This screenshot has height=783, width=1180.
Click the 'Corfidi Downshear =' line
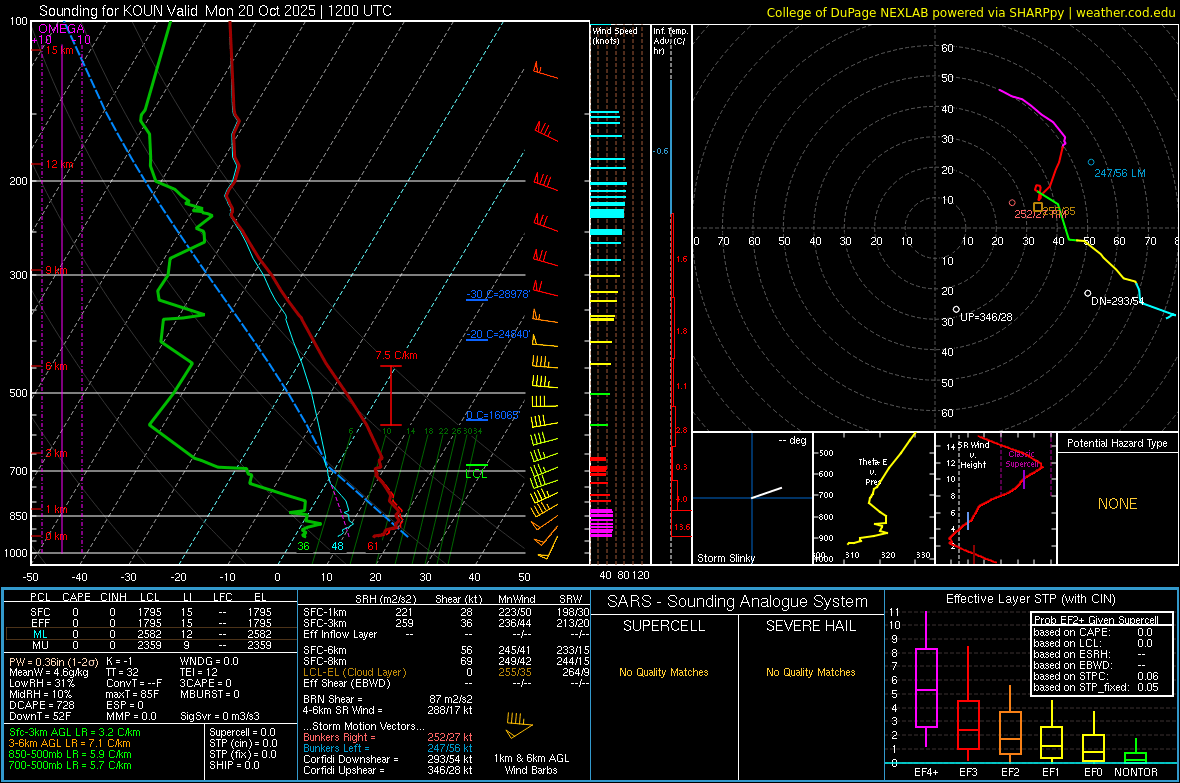tap(388, 759)
